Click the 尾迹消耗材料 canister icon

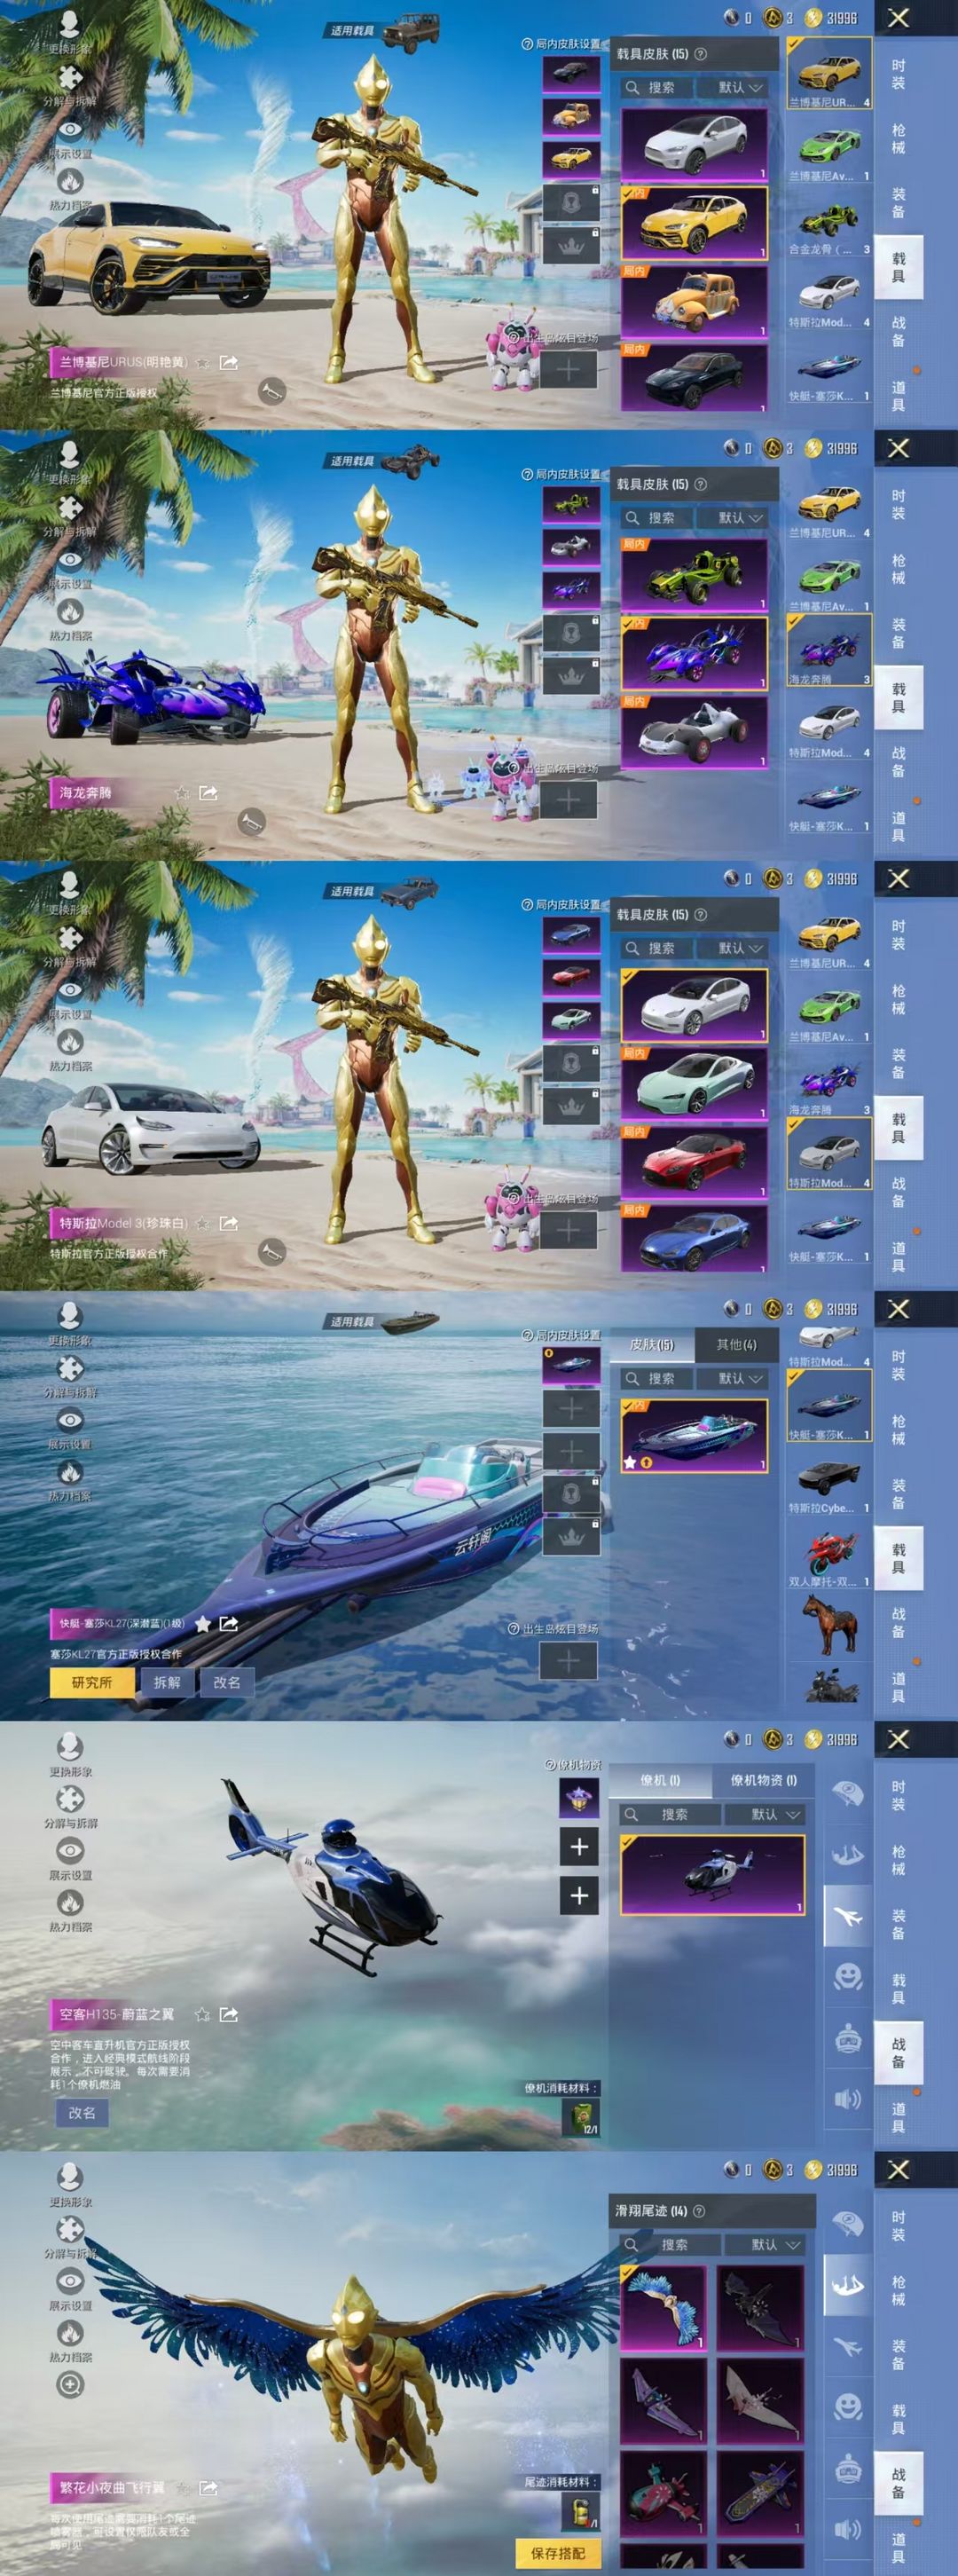pyautogui.click(x=581, y=2511)
